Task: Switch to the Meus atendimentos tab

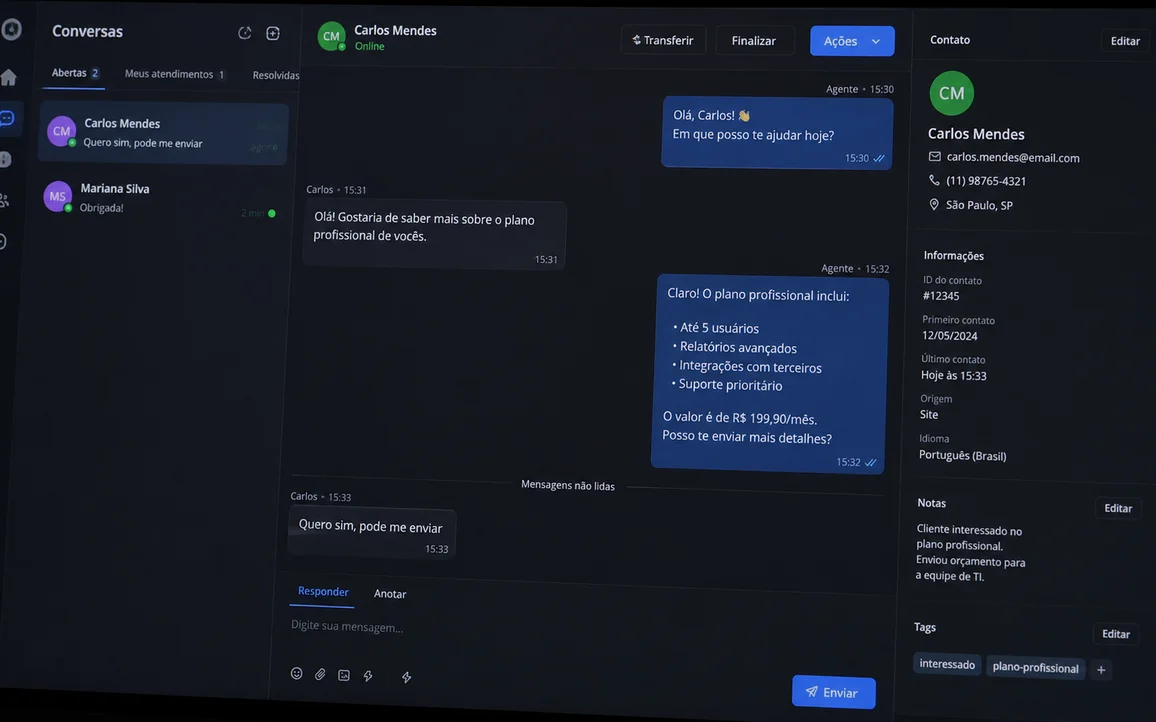Action: 175,74
